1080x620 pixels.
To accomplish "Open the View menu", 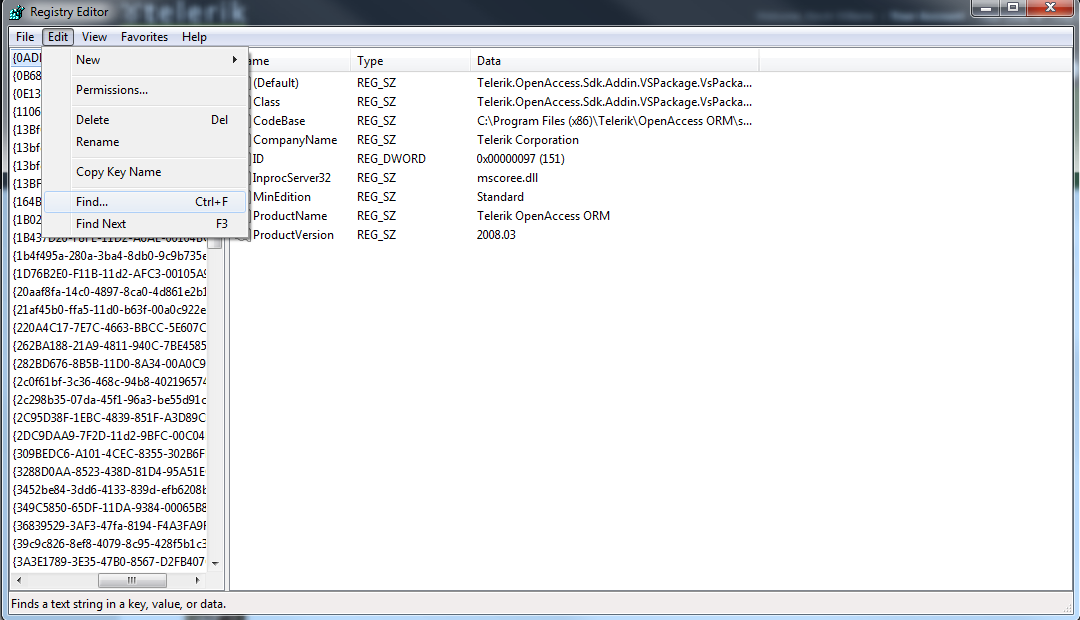I will (x=94, y=37).
